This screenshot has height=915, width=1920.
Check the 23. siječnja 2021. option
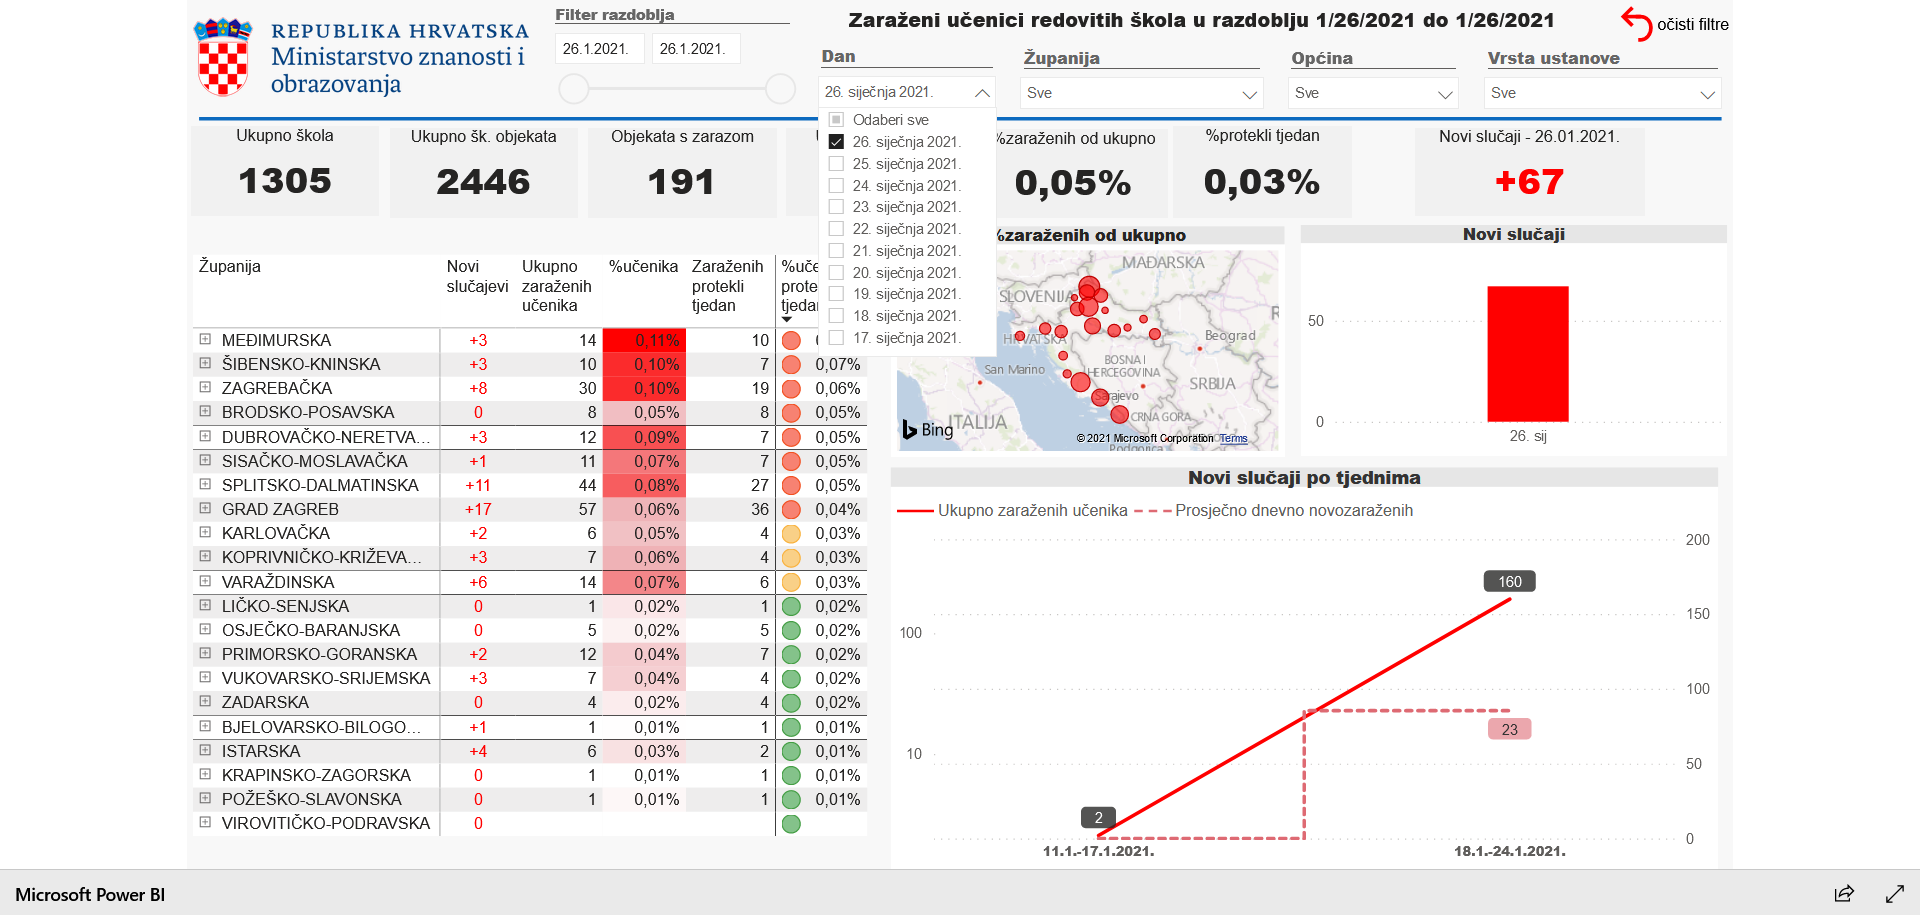coord(836,207)
